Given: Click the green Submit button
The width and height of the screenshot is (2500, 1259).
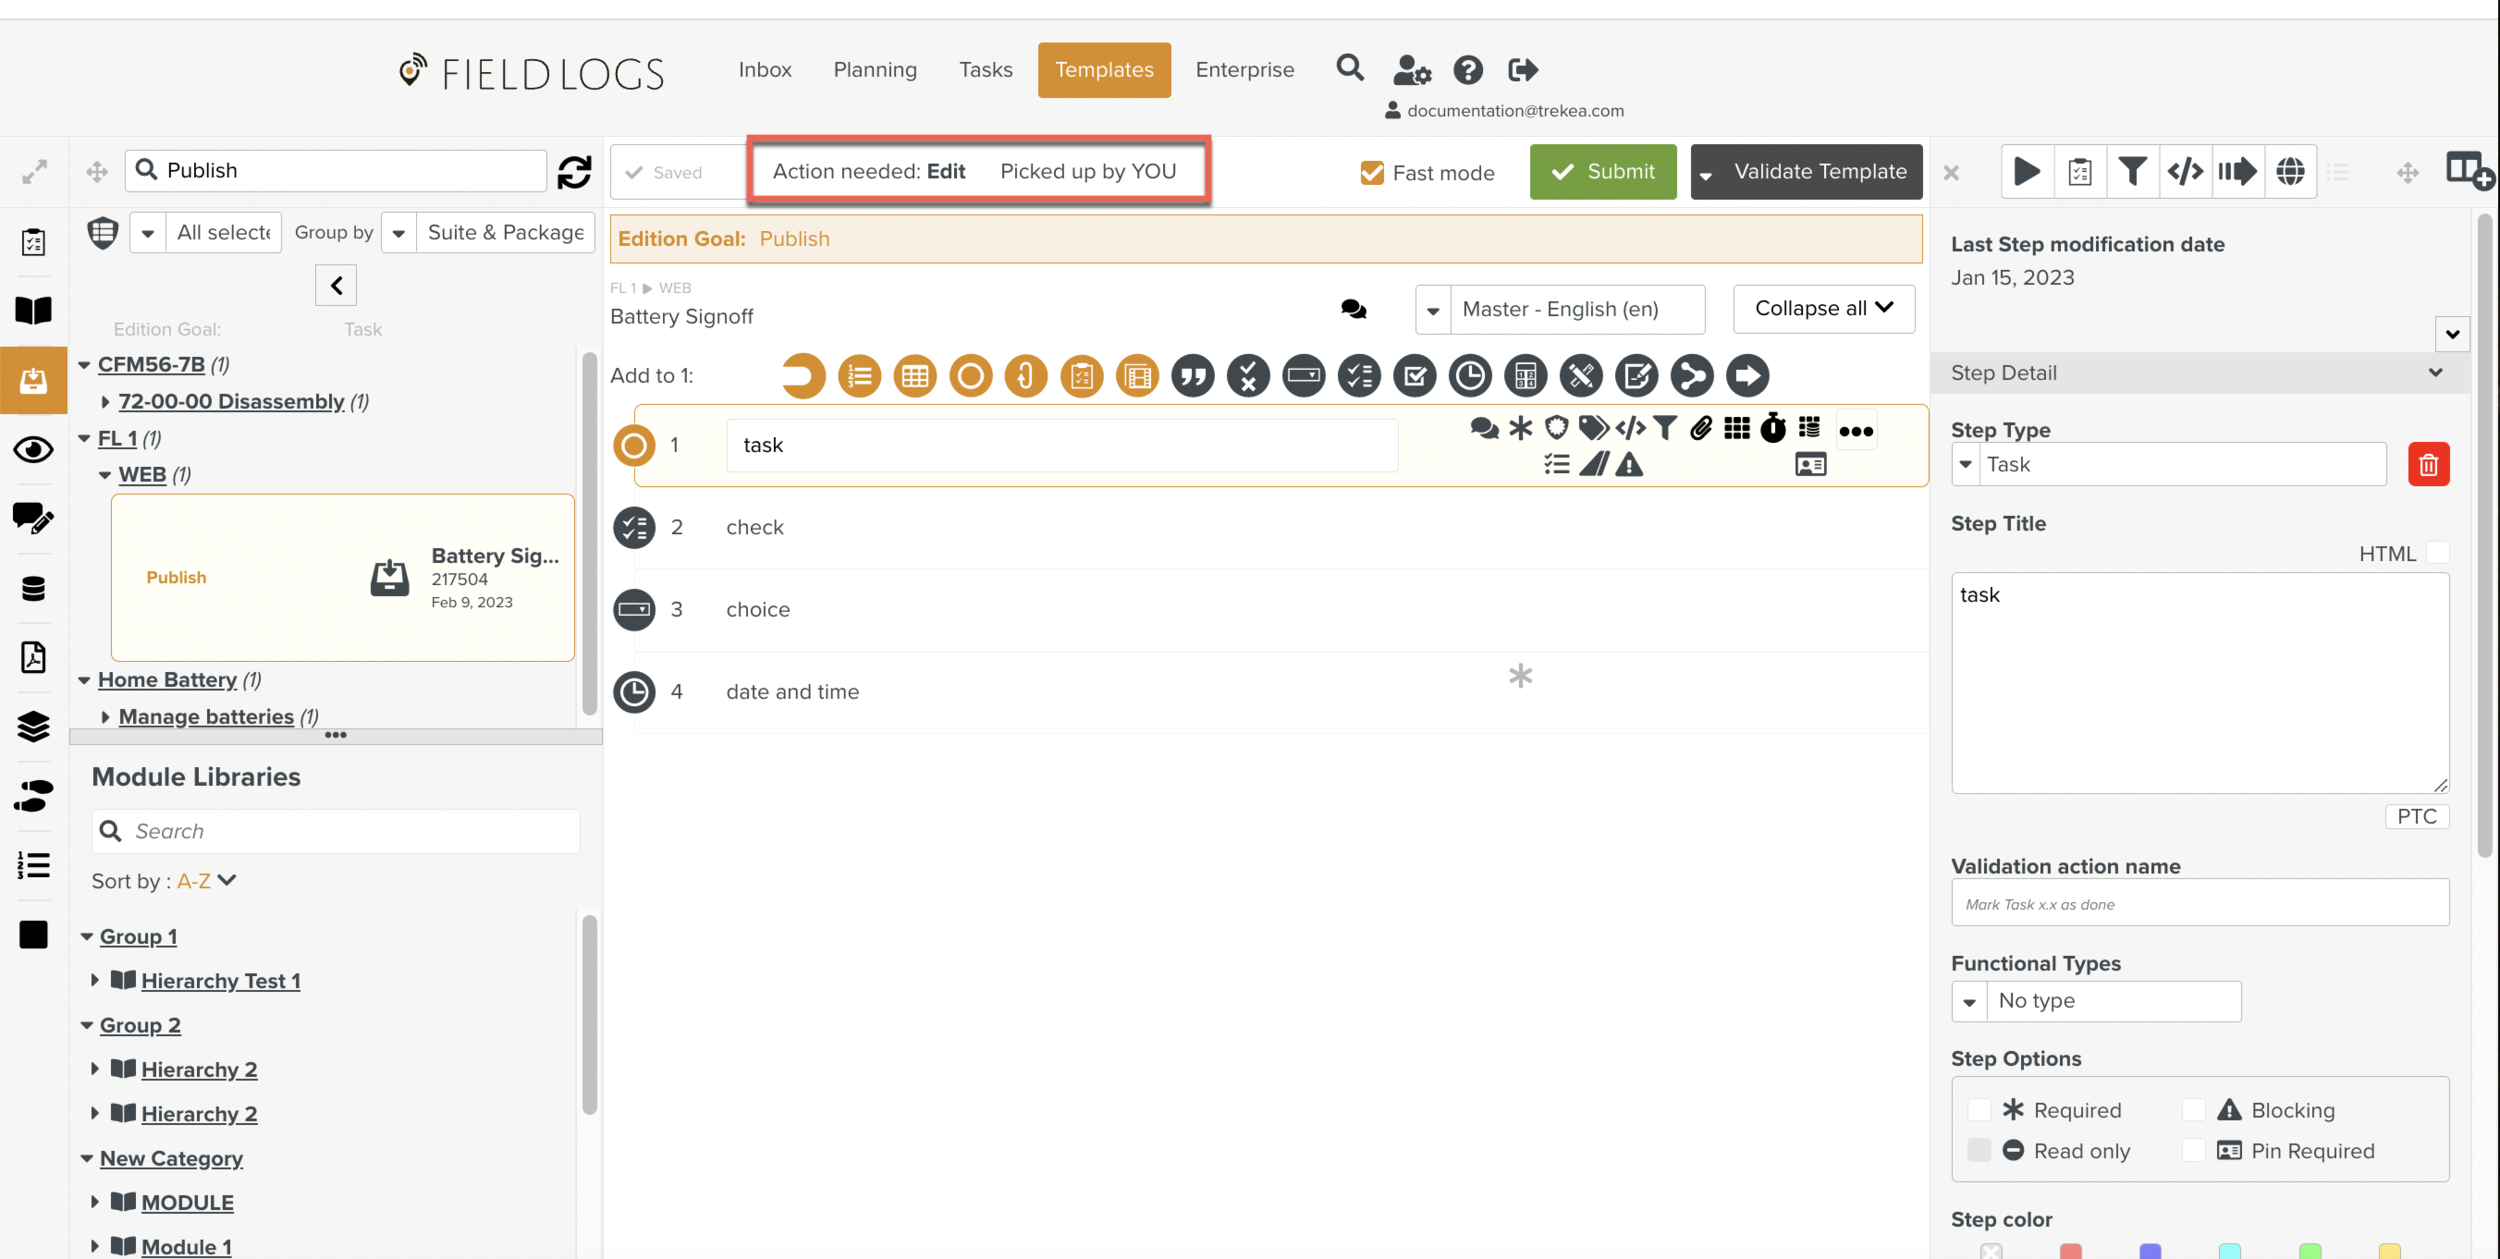Looking at the screenshot, I should point(1602,172).
